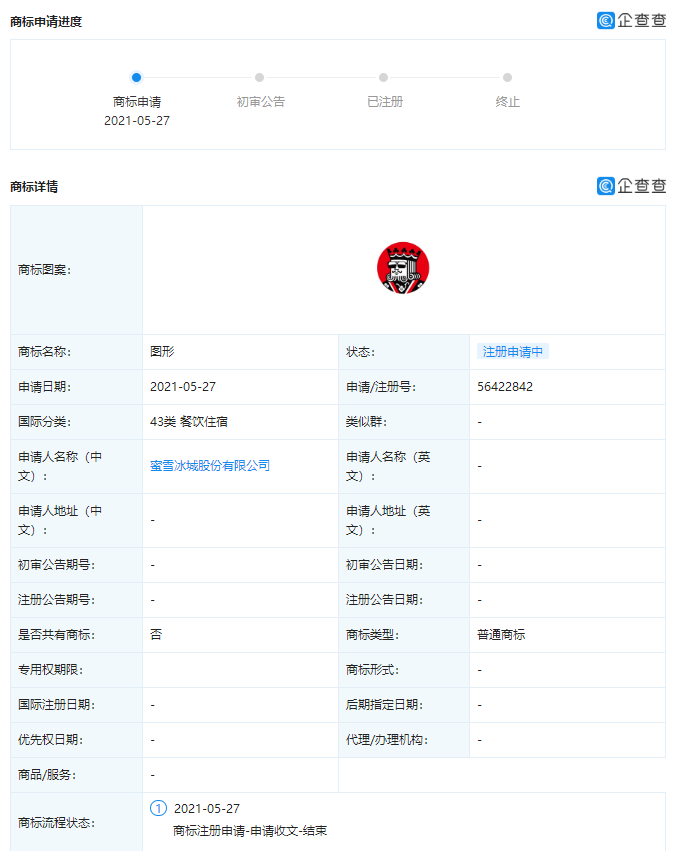Click the 商品/服务 row label
The image size is (676, 851).
(x=47, y=775)
